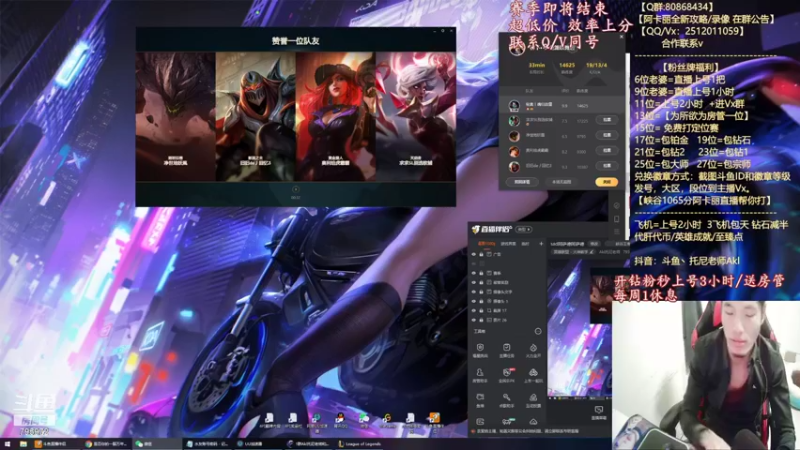Open the chat-bubble danmaku icon under the preview
The width and height of the screenshot is (800, 450).
tap(599, 410)
